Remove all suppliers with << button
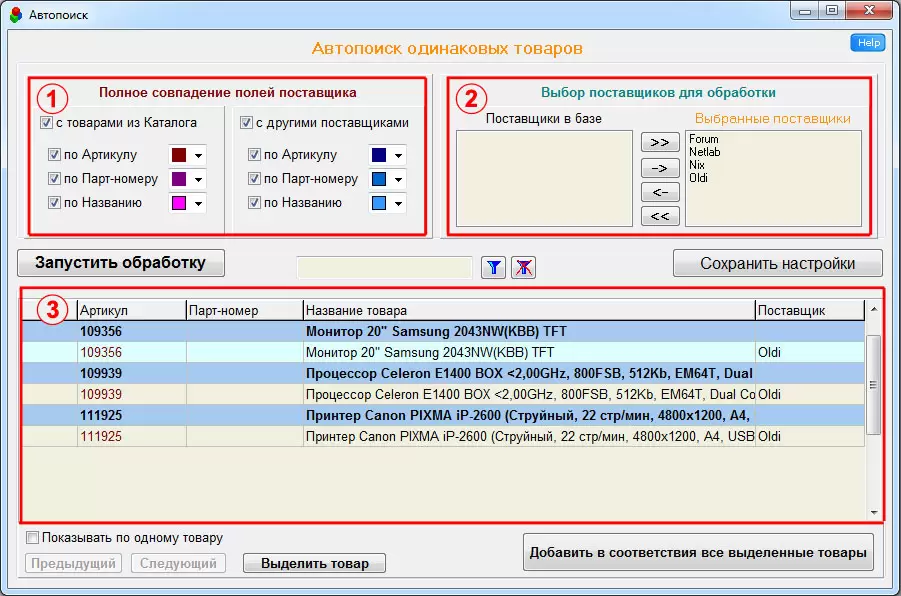This screenshot has height=596, width=901. tap(659, 215)
